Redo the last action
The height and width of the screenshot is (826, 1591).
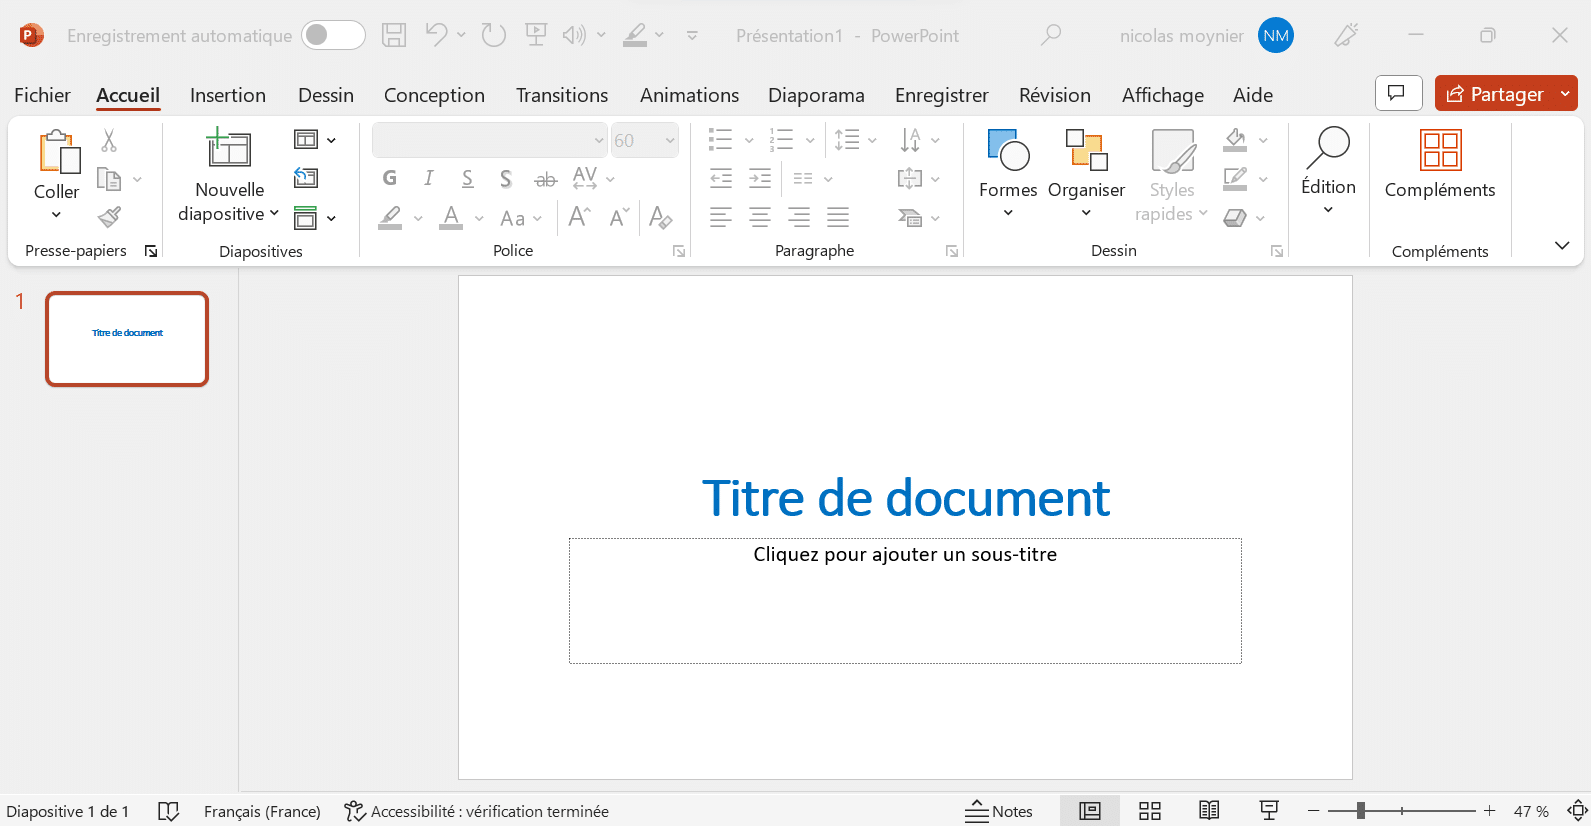pyautogui.click(x=493, y=35)
